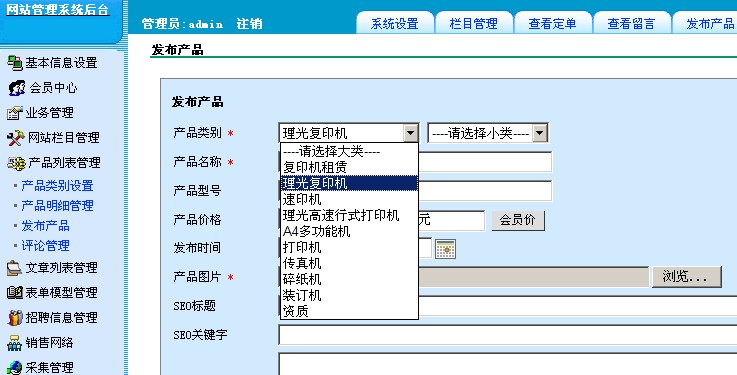This screenshot has height=375, width=737.
Task: Focus the 产品型号 input field
Action: [485, 191]
